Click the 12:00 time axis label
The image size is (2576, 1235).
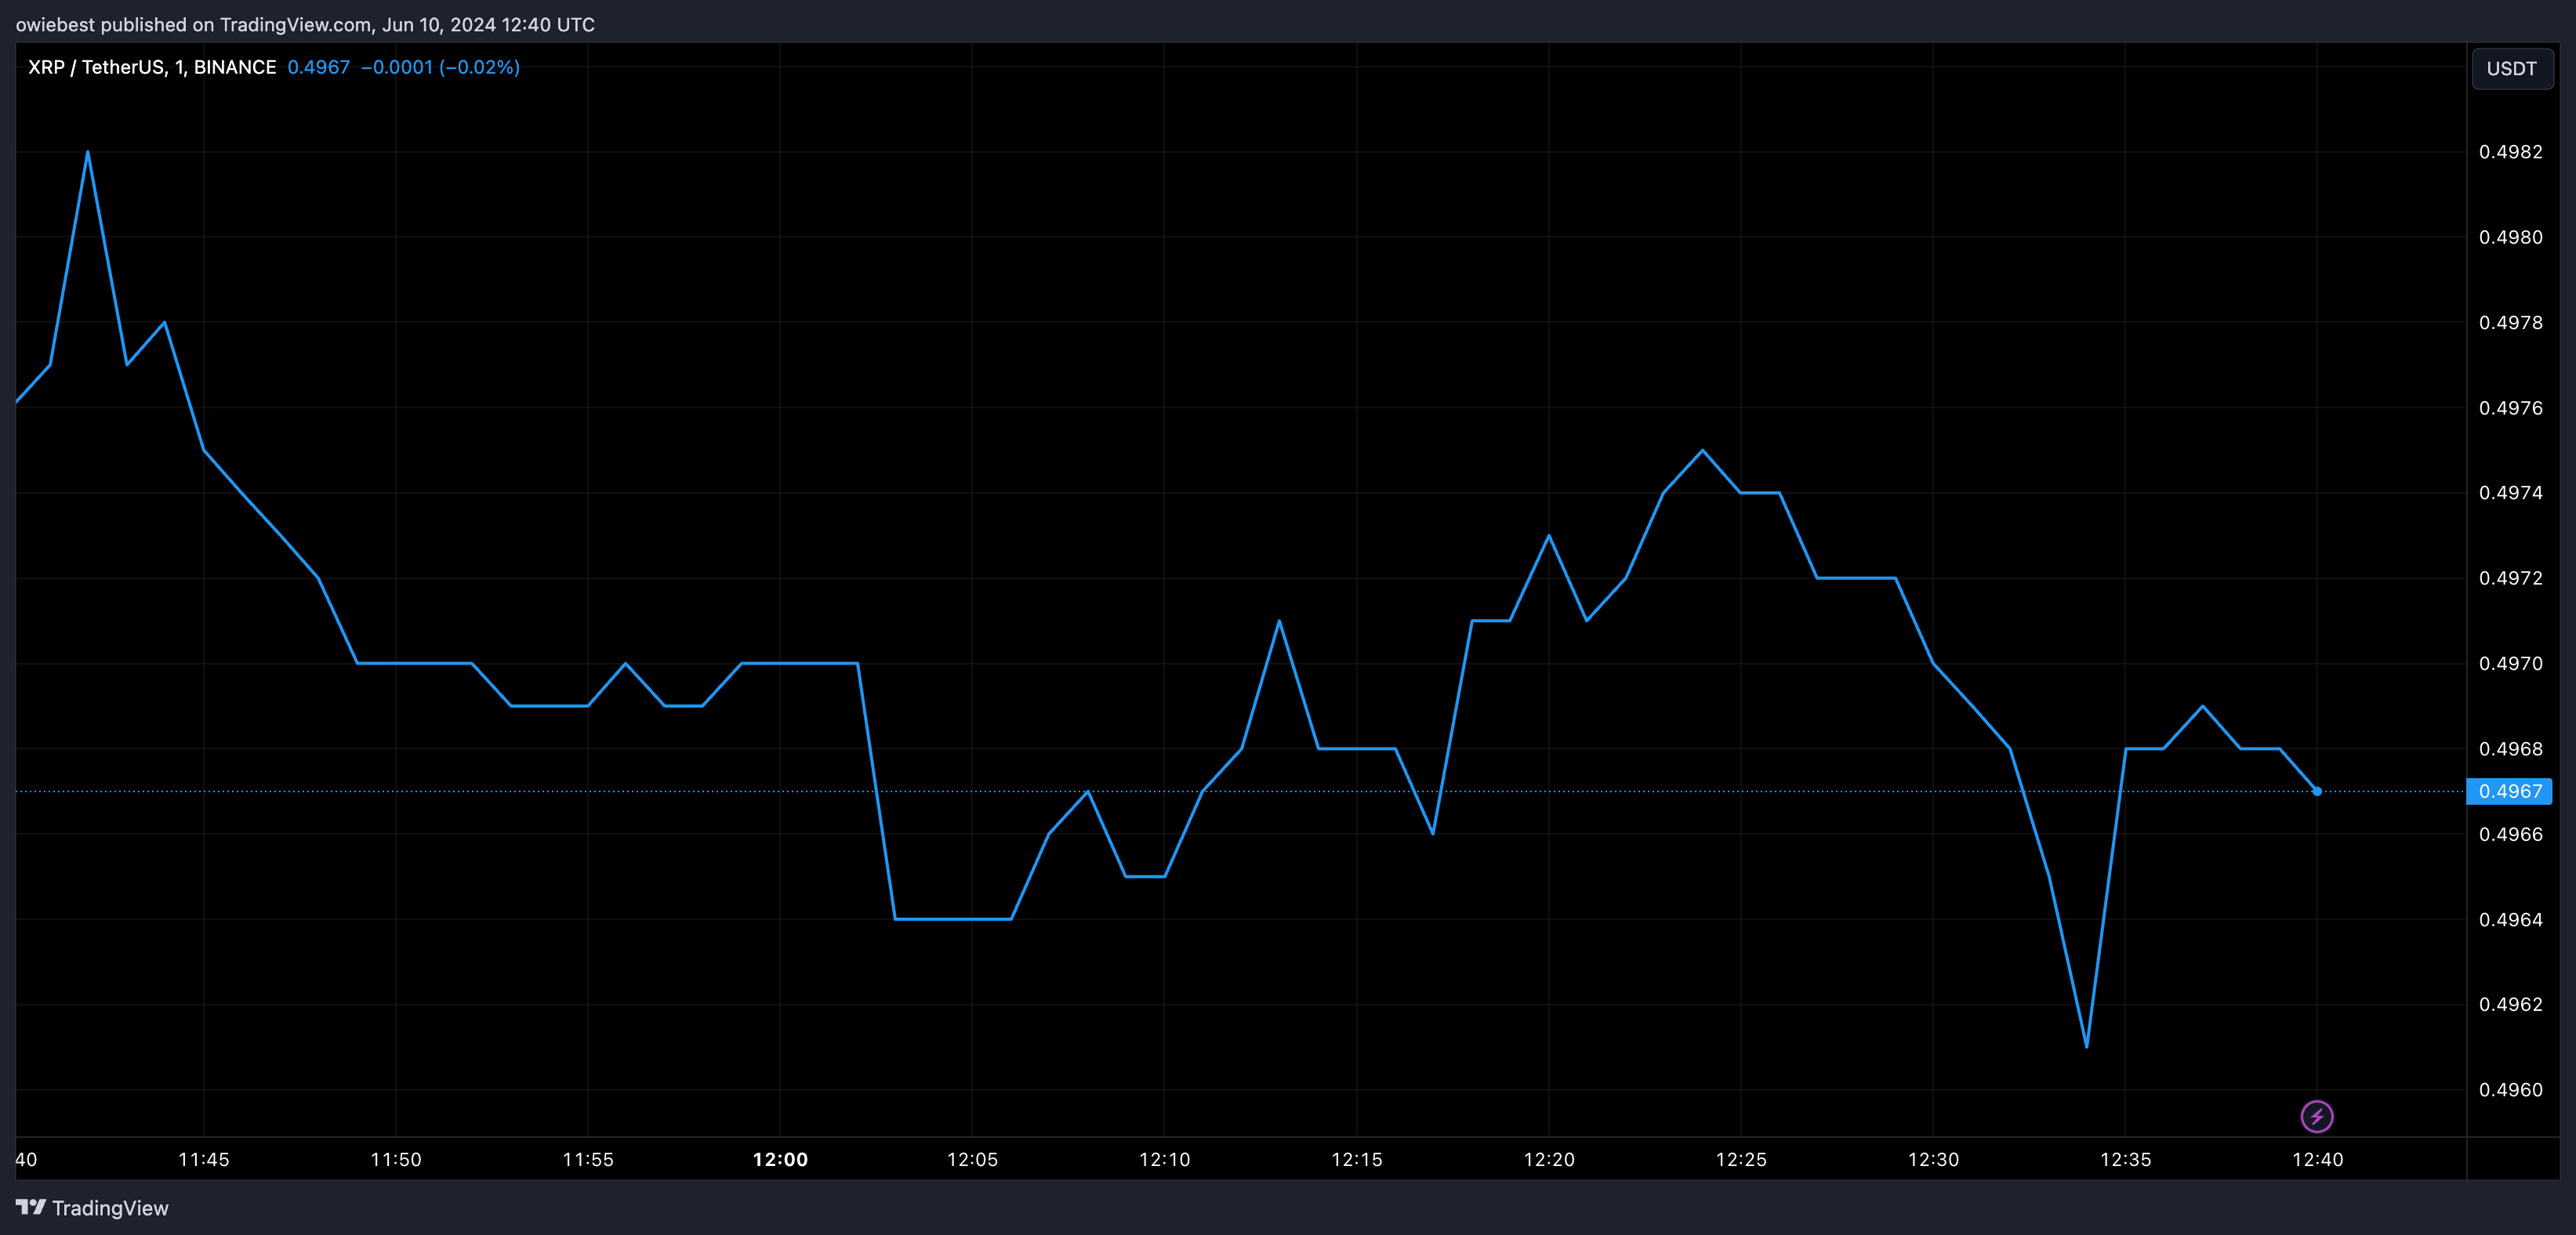point(780,1159)
